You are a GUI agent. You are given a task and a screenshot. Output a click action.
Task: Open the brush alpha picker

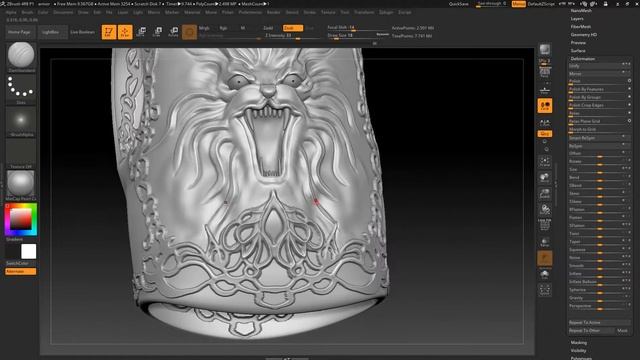21,120
